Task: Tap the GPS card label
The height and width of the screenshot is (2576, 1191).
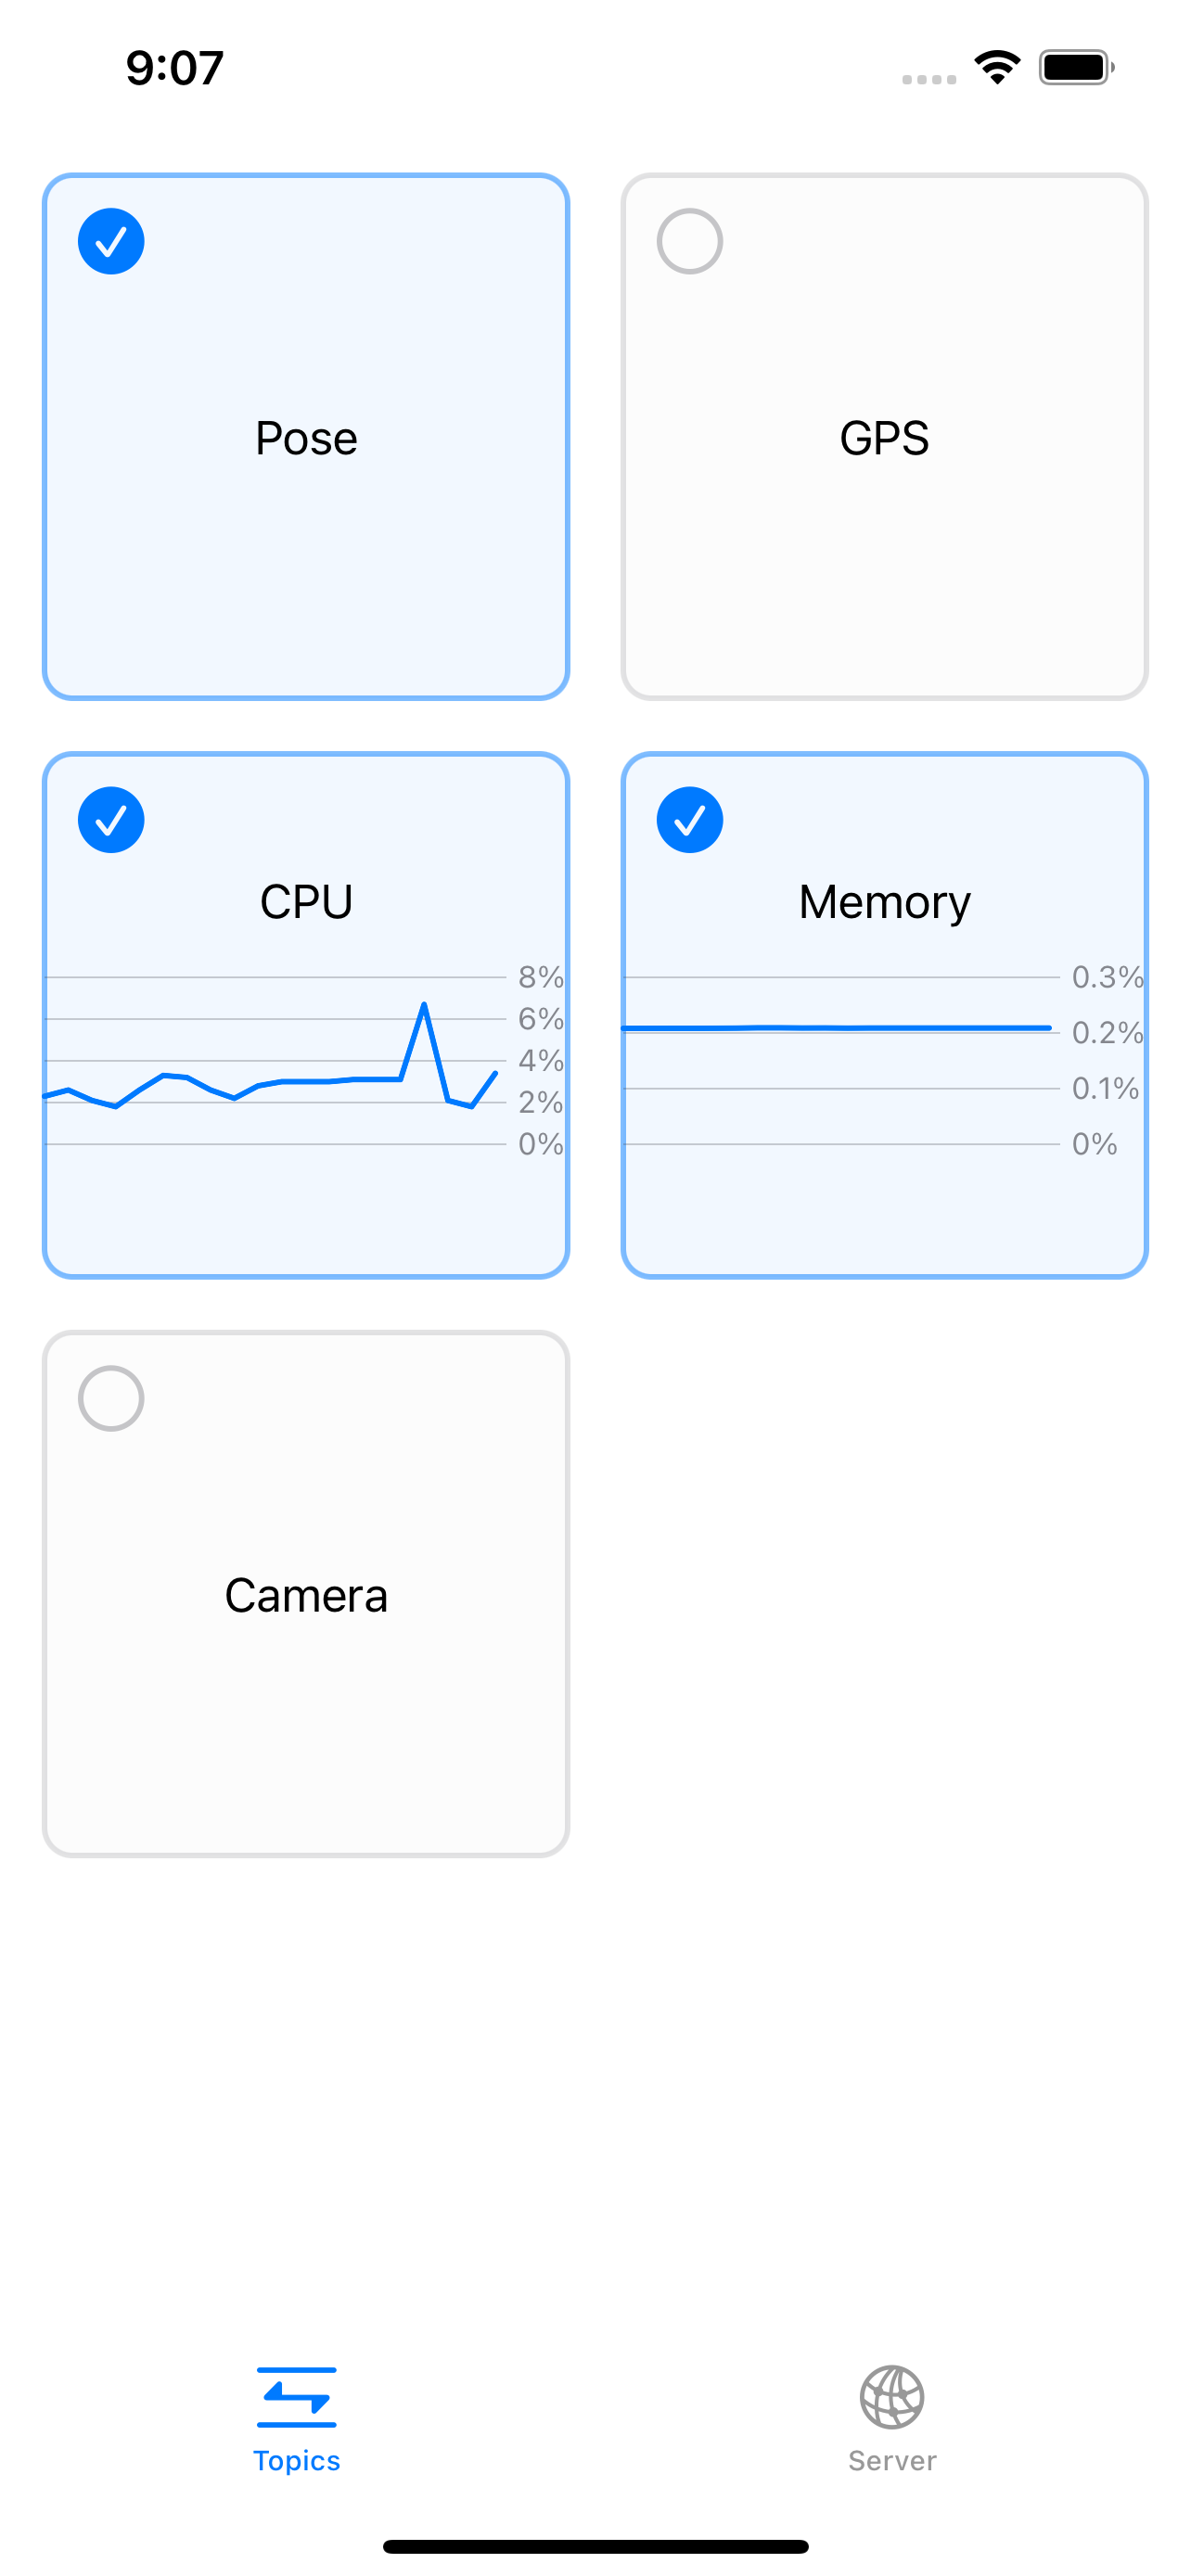Action: point(884,438)
